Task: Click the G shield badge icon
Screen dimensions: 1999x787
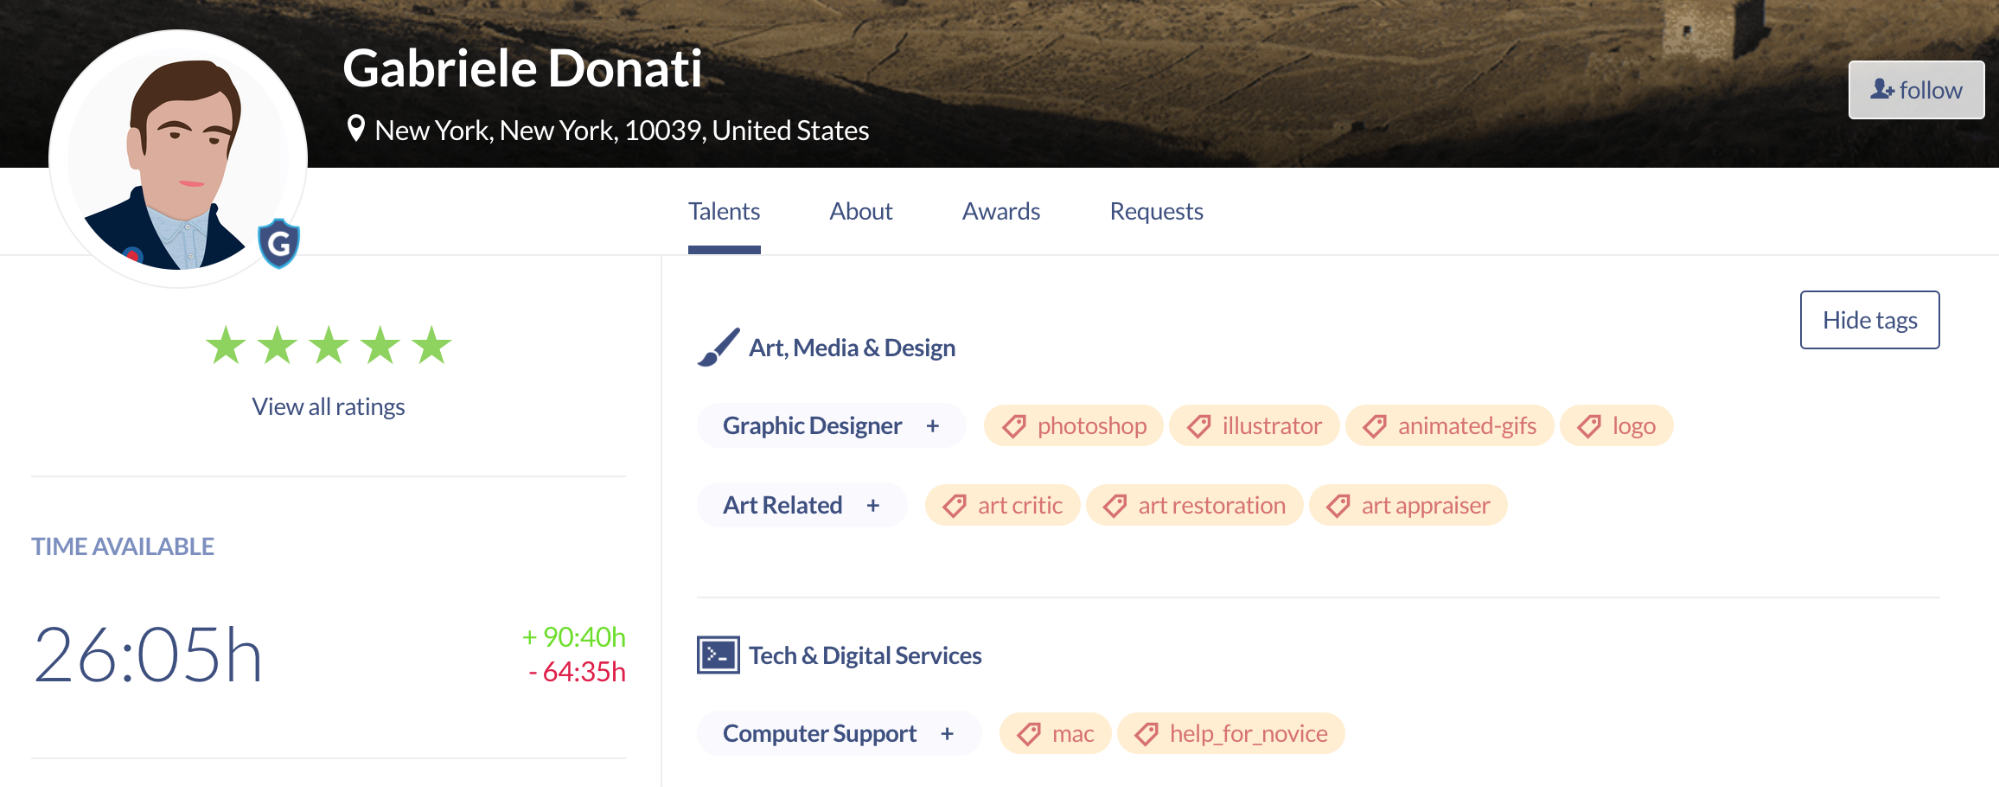Action: coord(279,243)
